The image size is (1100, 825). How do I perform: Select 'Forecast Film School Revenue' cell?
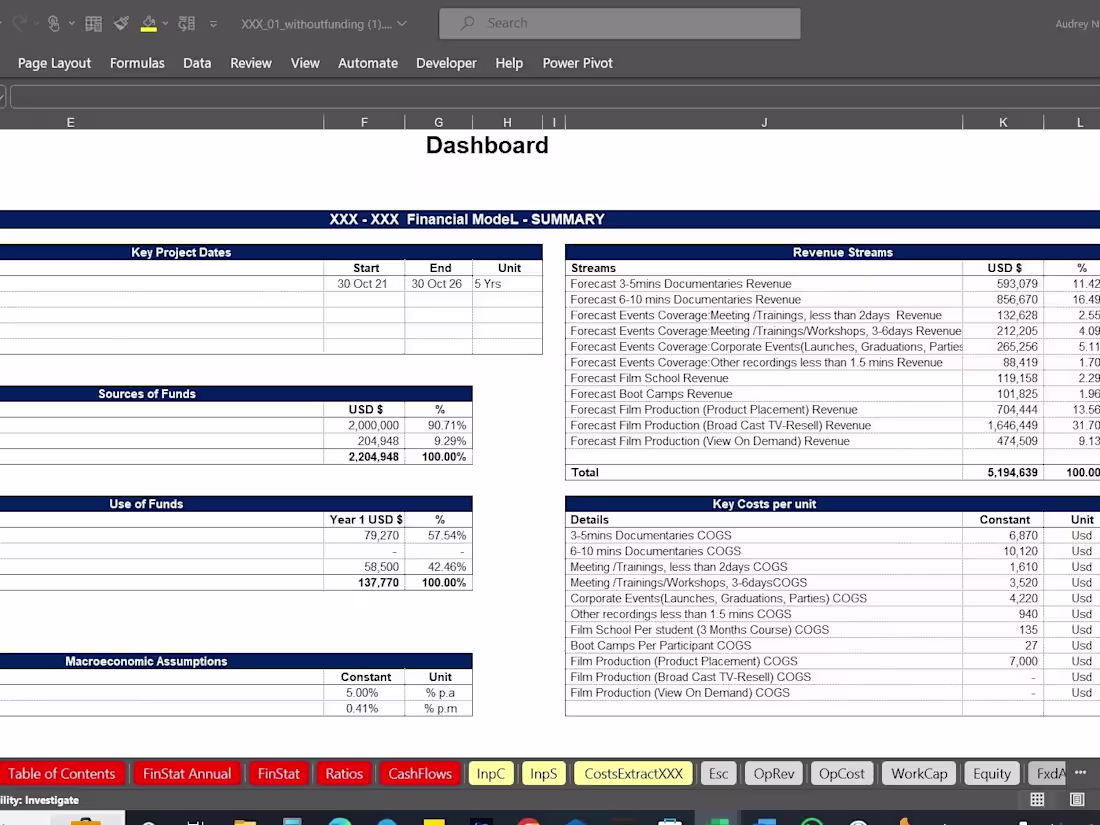764,378
